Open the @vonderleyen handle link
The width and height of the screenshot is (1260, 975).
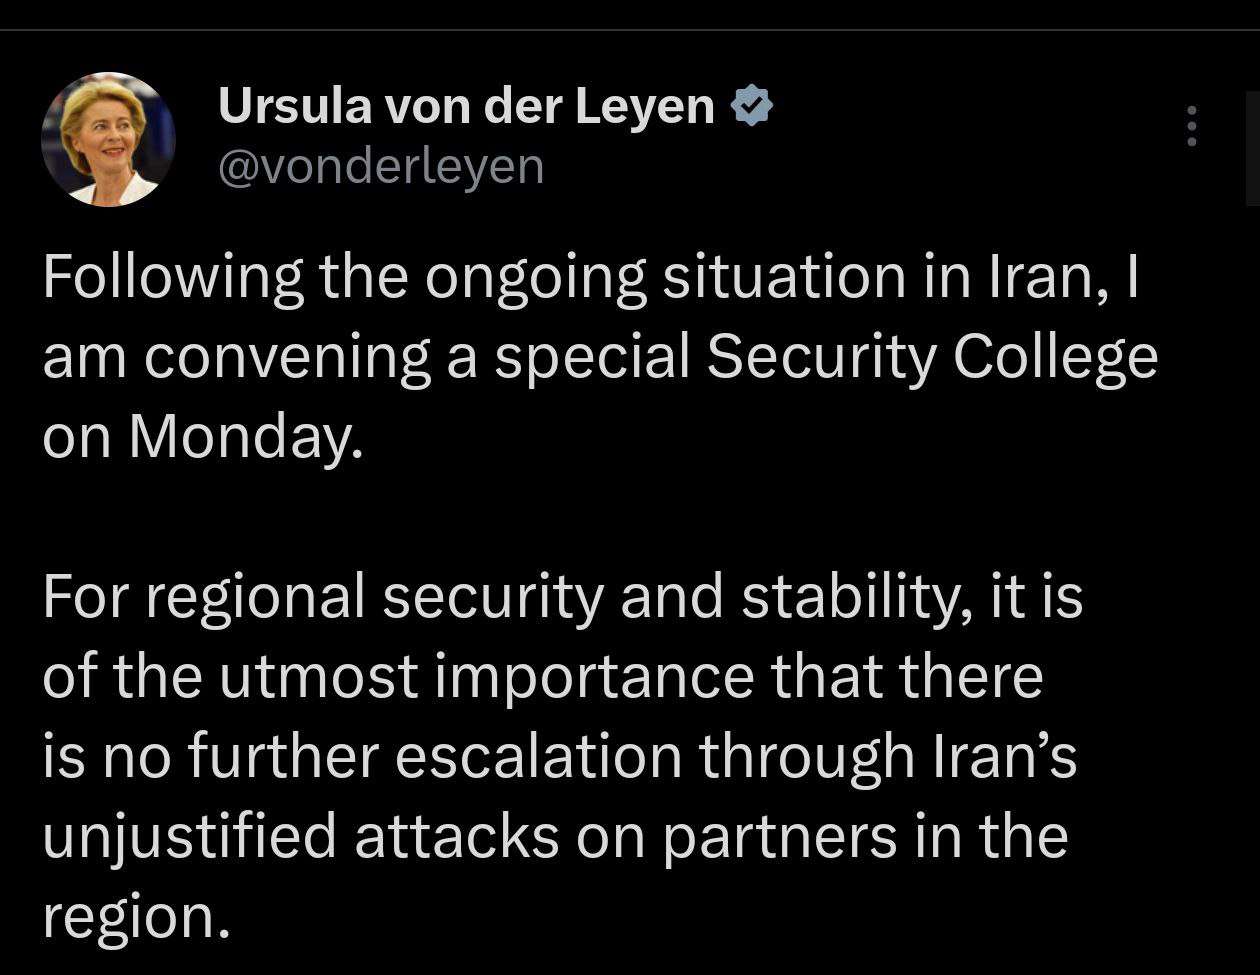click(381, 166)
